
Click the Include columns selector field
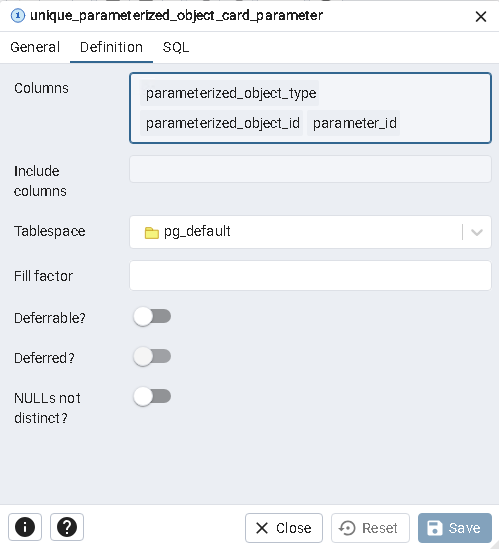310,169
